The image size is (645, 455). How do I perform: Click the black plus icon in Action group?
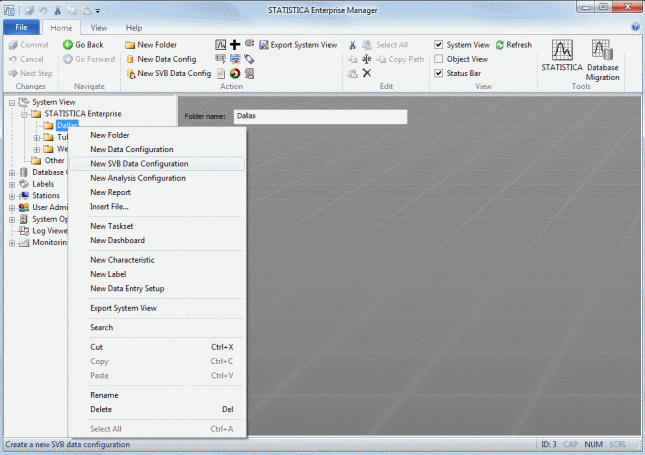(235, 44)
